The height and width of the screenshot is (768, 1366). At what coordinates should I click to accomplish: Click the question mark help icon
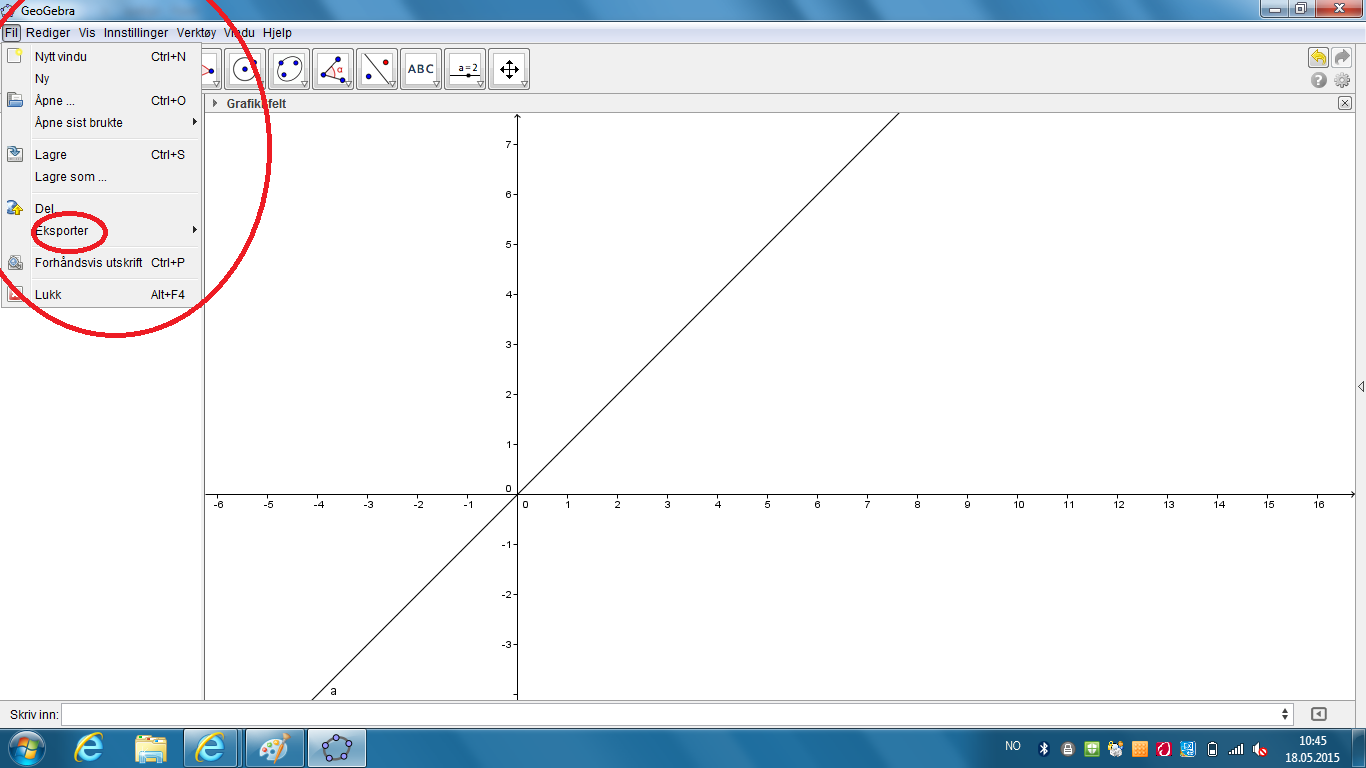point(1319,80)
